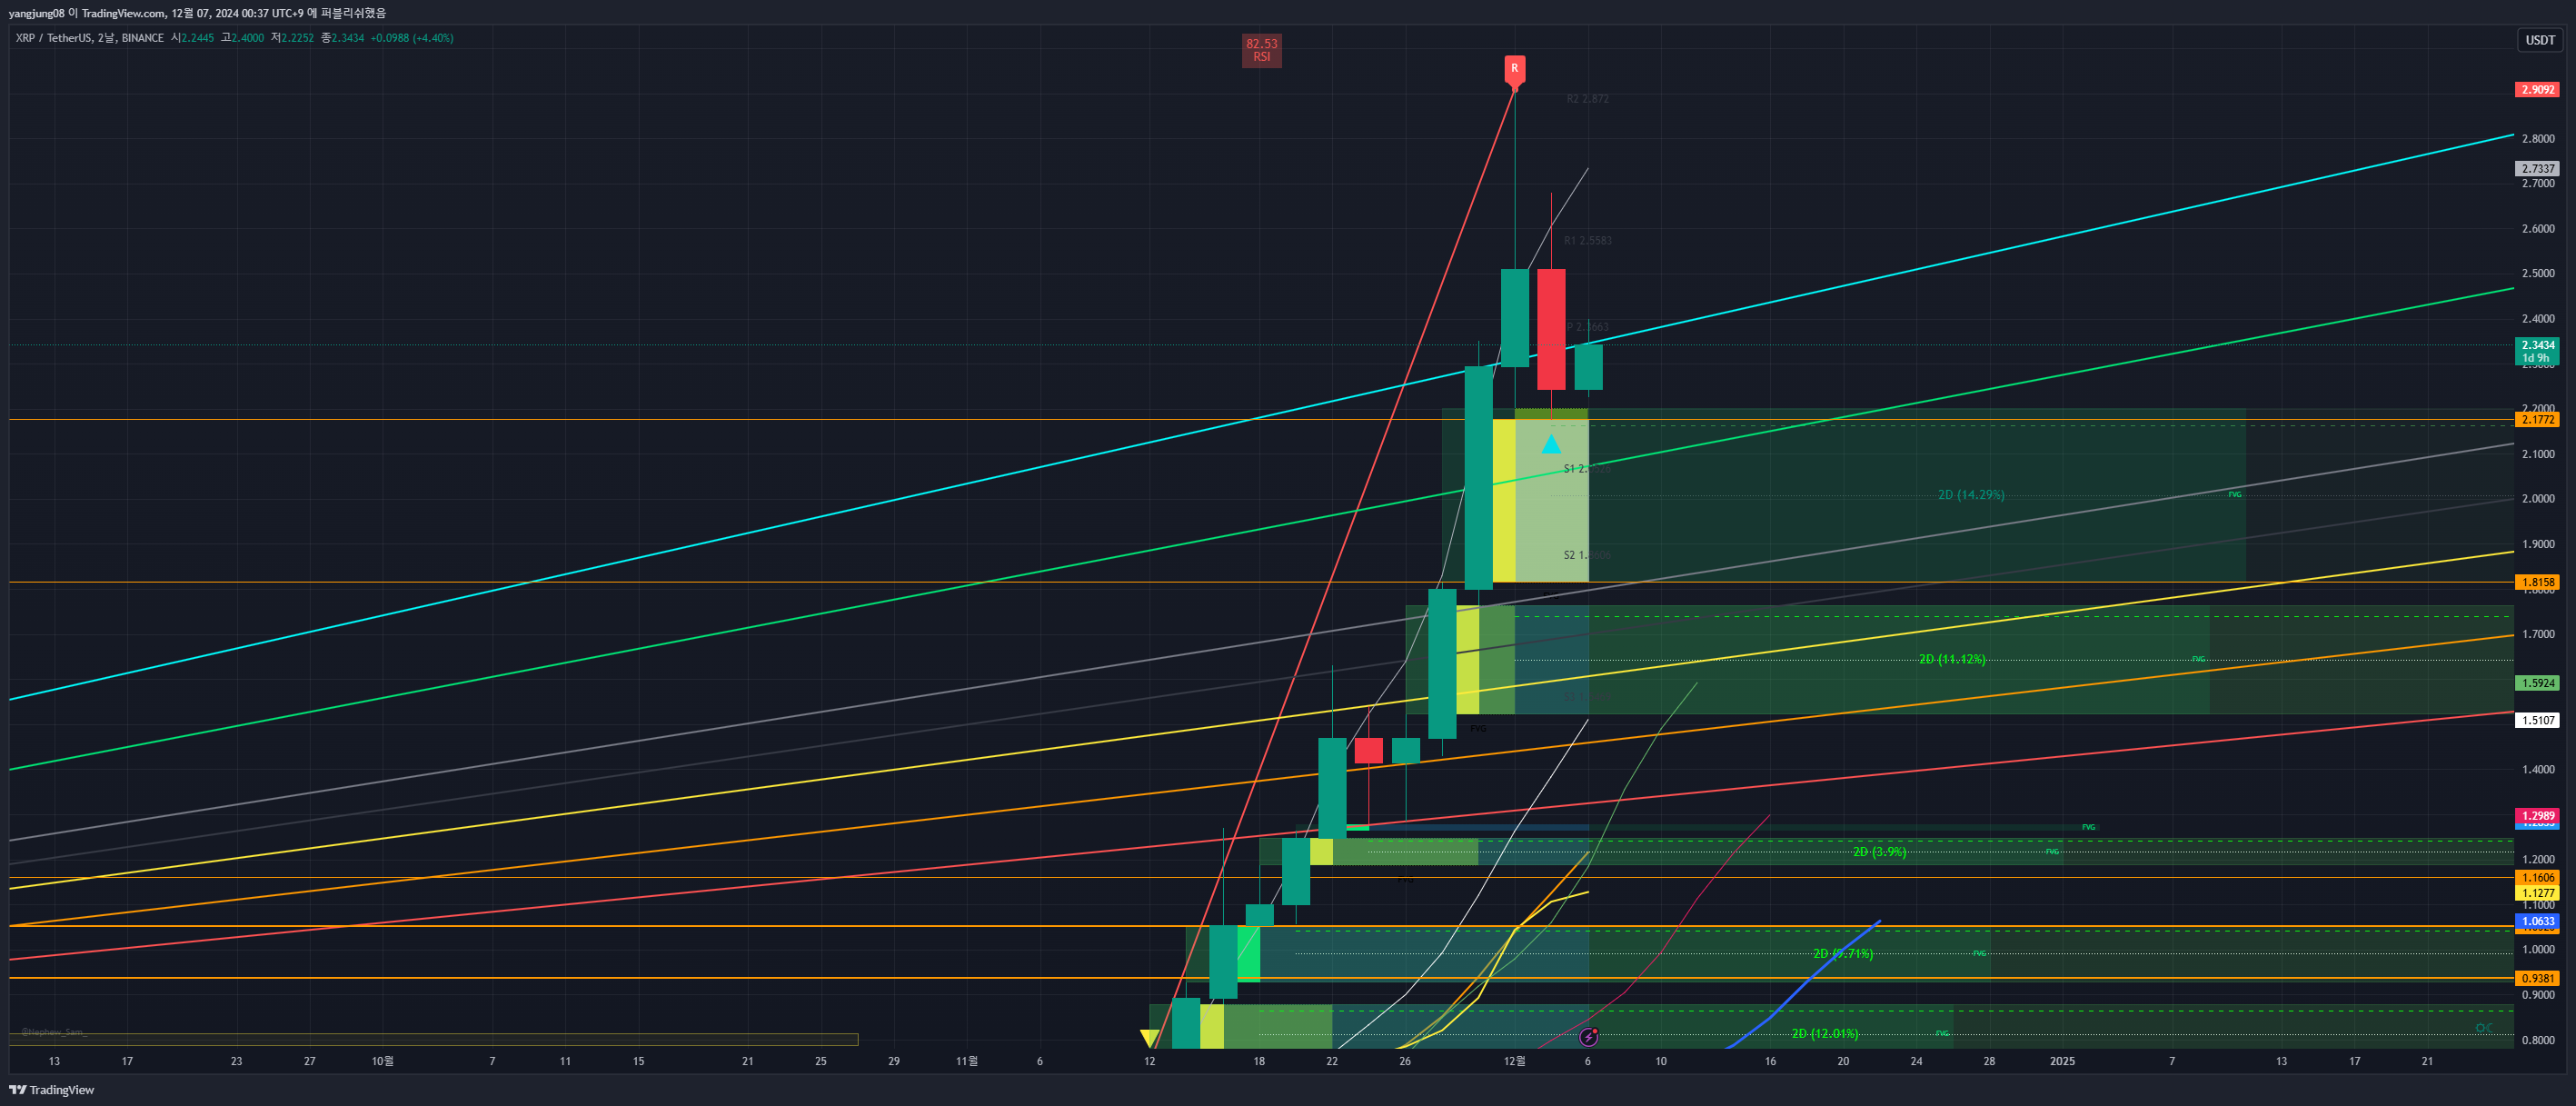The image size is (2576, 1106).
Task: Click the gray 2.7337 price label
Action: [2537, 169]
